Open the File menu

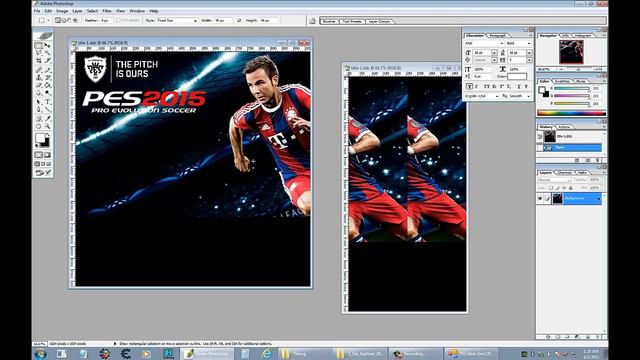(x=37, y=11)
